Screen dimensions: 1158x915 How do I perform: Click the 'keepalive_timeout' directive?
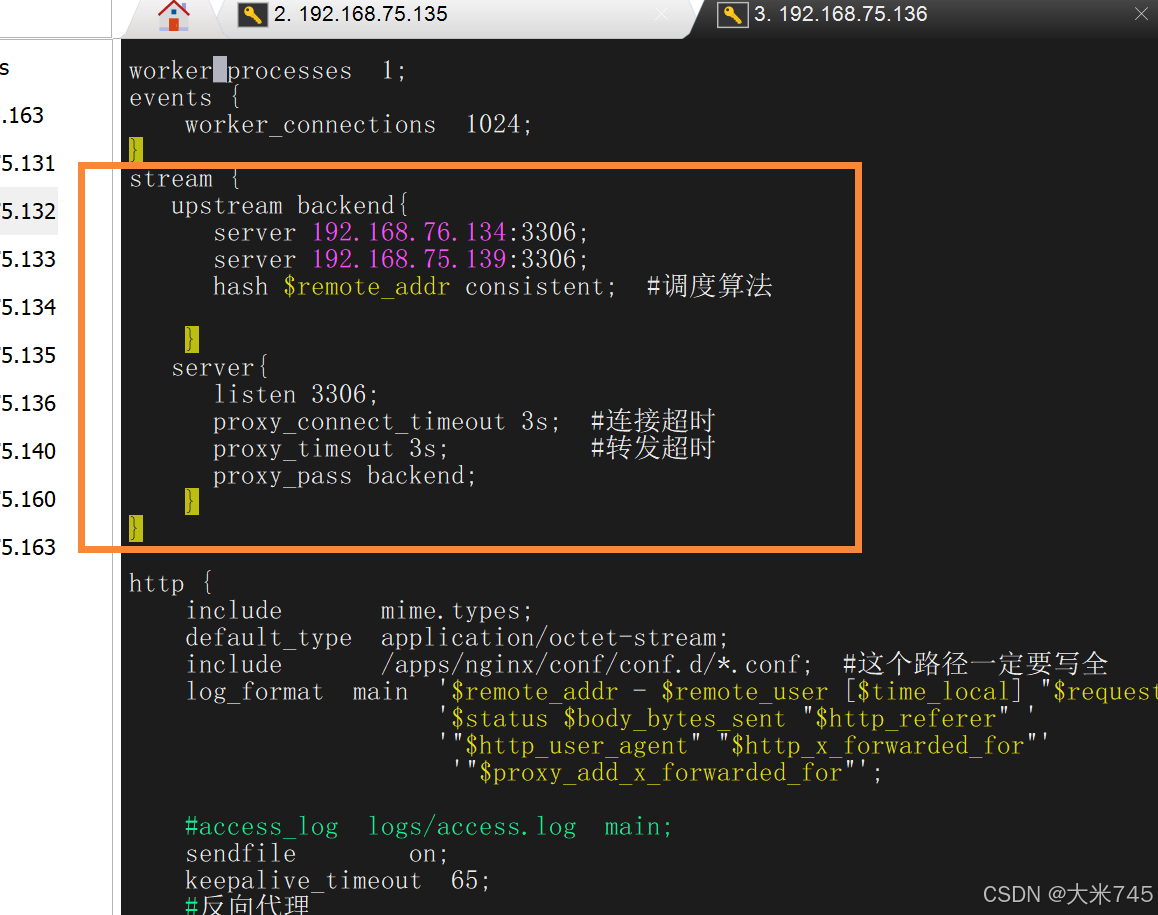click(x=303, y=880)
